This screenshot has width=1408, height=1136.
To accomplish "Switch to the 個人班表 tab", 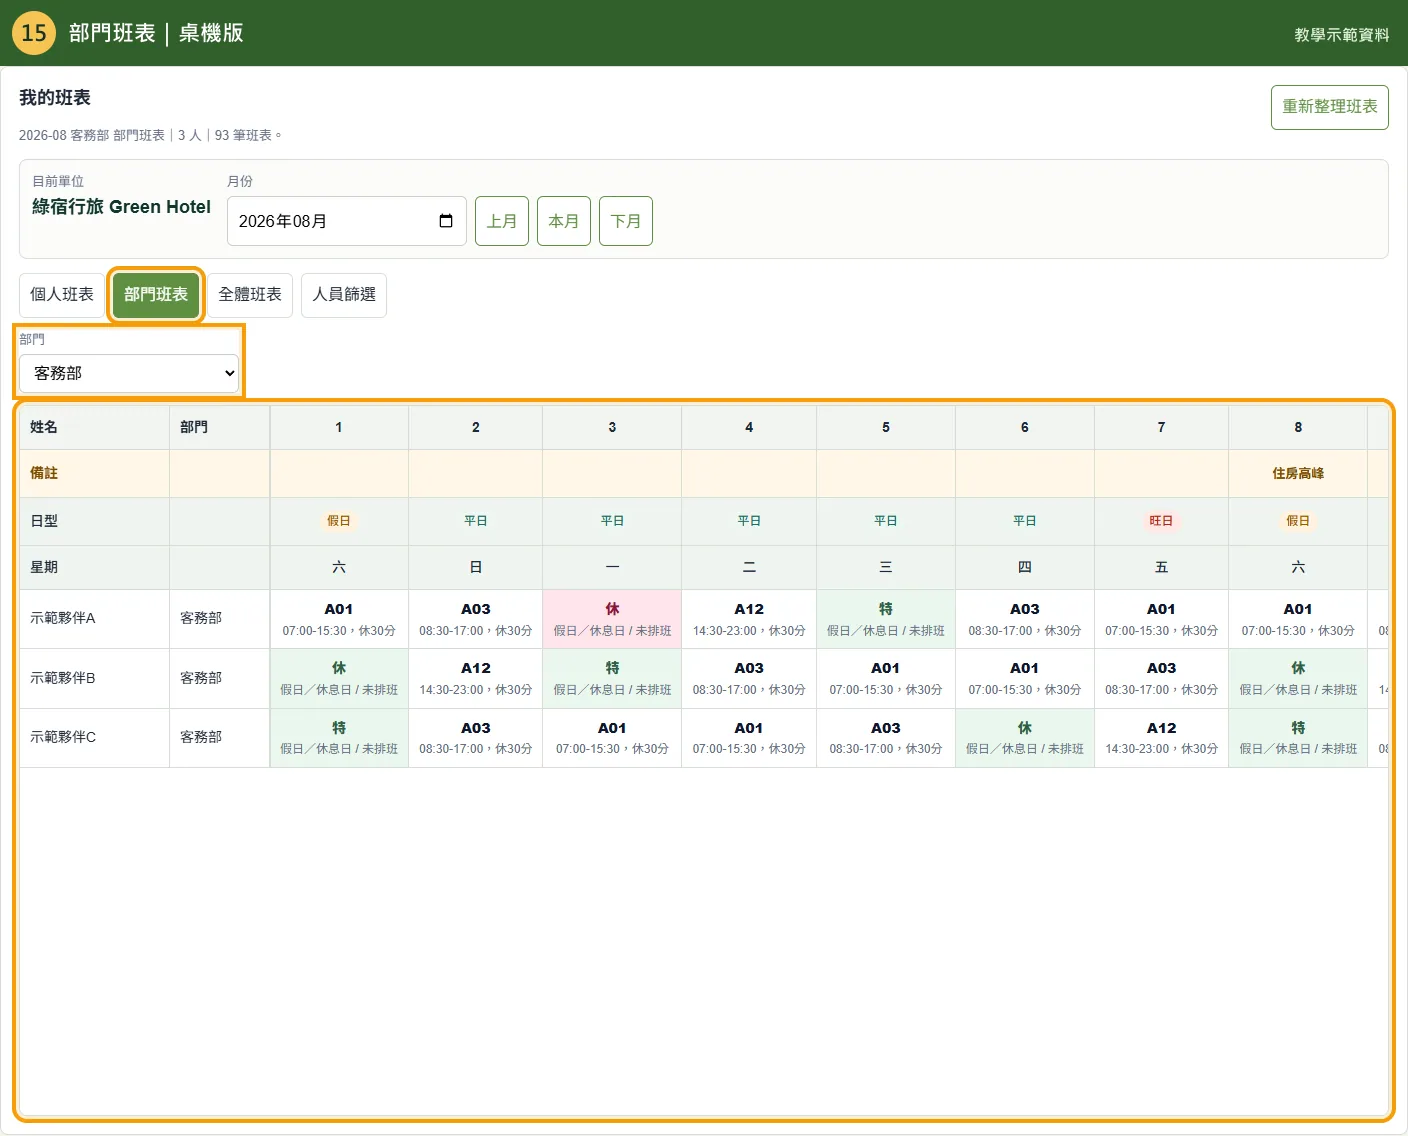I will click(62, 295).
